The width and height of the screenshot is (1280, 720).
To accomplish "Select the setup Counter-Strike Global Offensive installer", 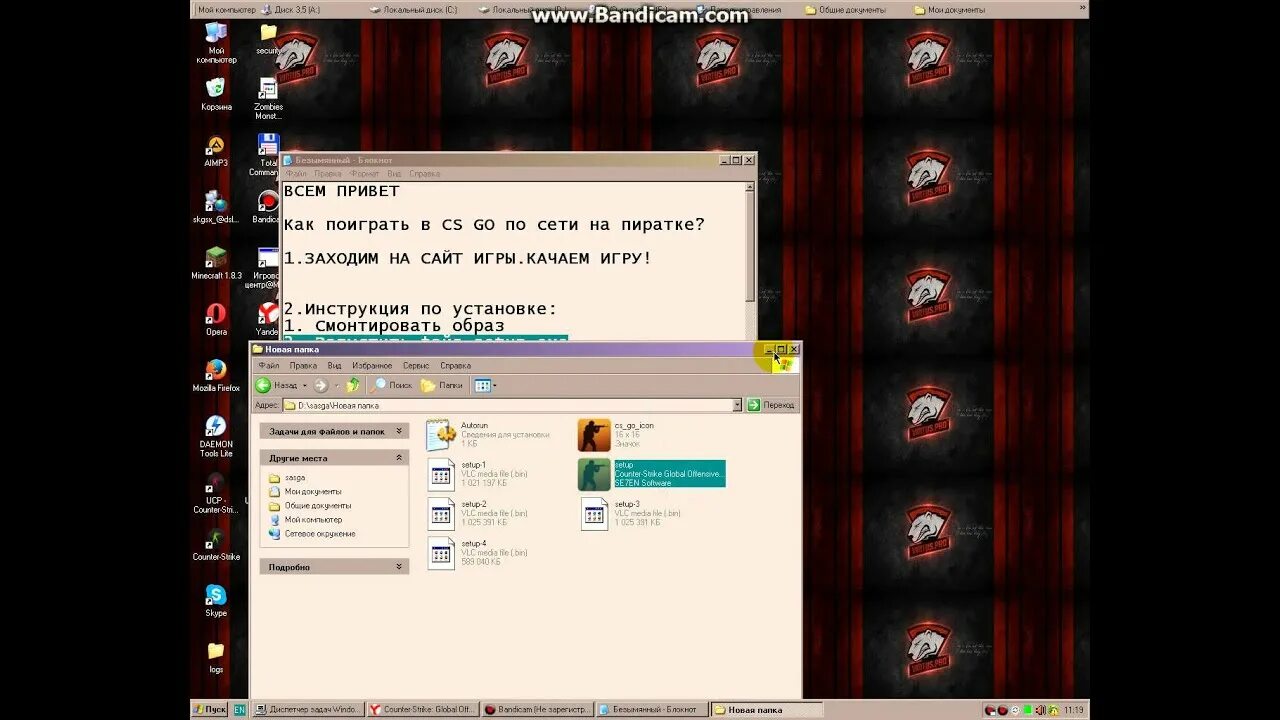I will pos(652,474).
